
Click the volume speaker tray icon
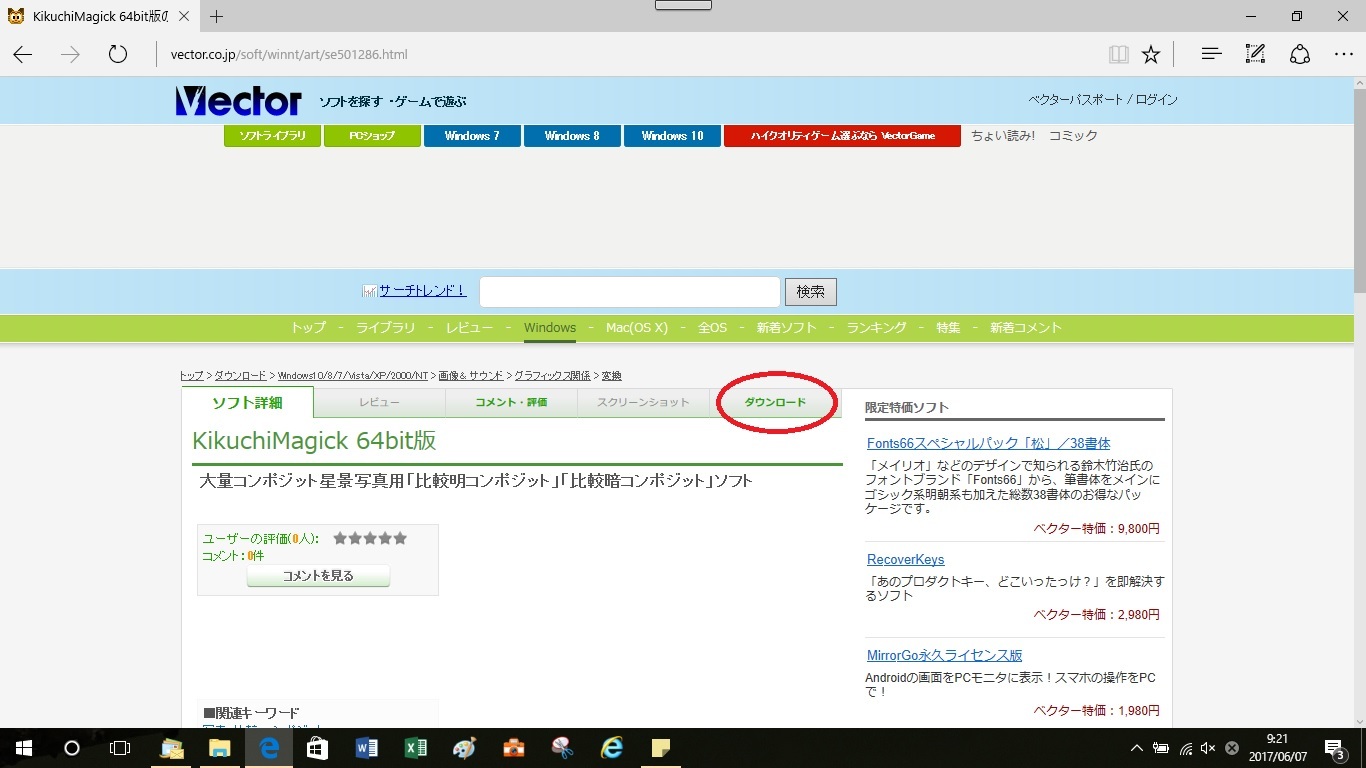point(1208,748)
